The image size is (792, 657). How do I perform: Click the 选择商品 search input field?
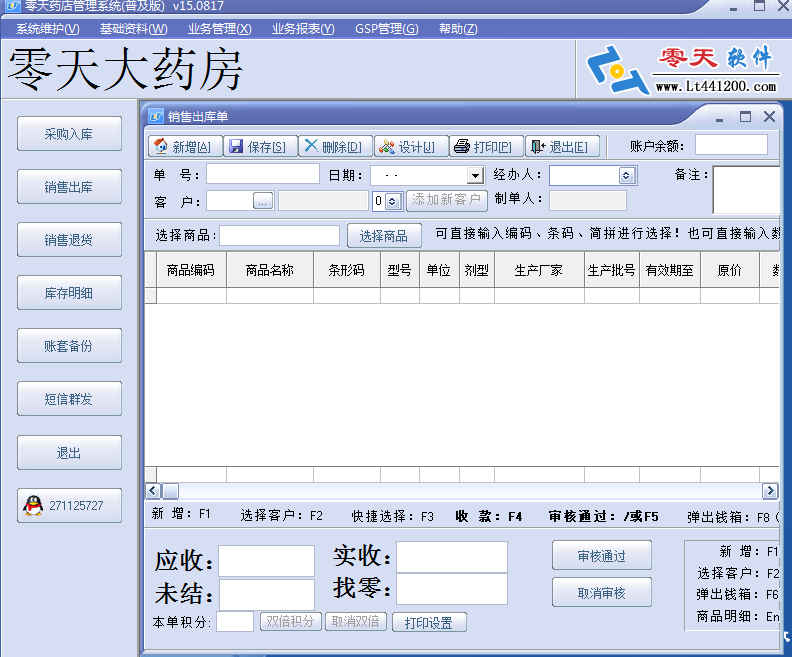pyautogui.click(x=279, y=236)
